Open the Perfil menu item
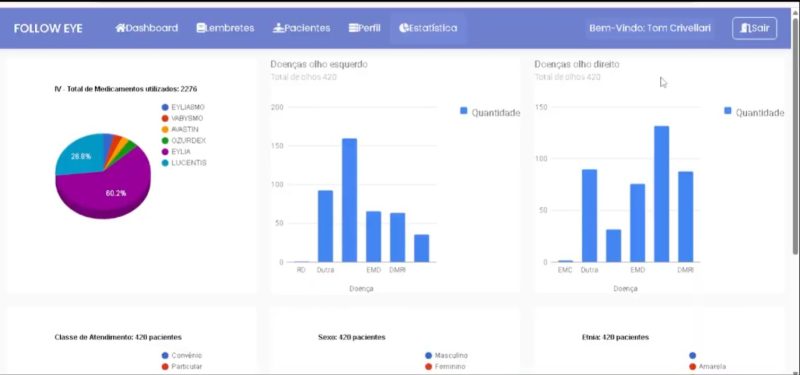The image size is (800, 375). pos(365,28)
